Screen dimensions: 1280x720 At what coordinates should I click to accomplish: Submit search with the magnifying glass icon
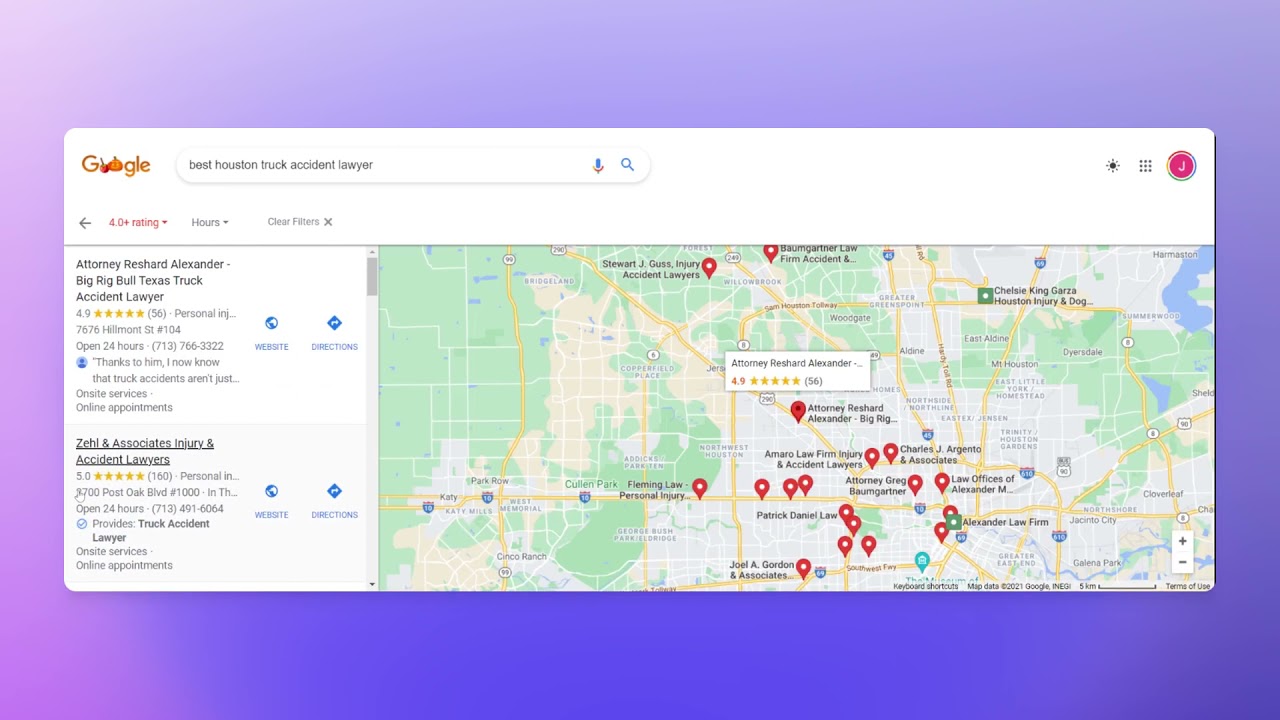click(x=627, y=165)
